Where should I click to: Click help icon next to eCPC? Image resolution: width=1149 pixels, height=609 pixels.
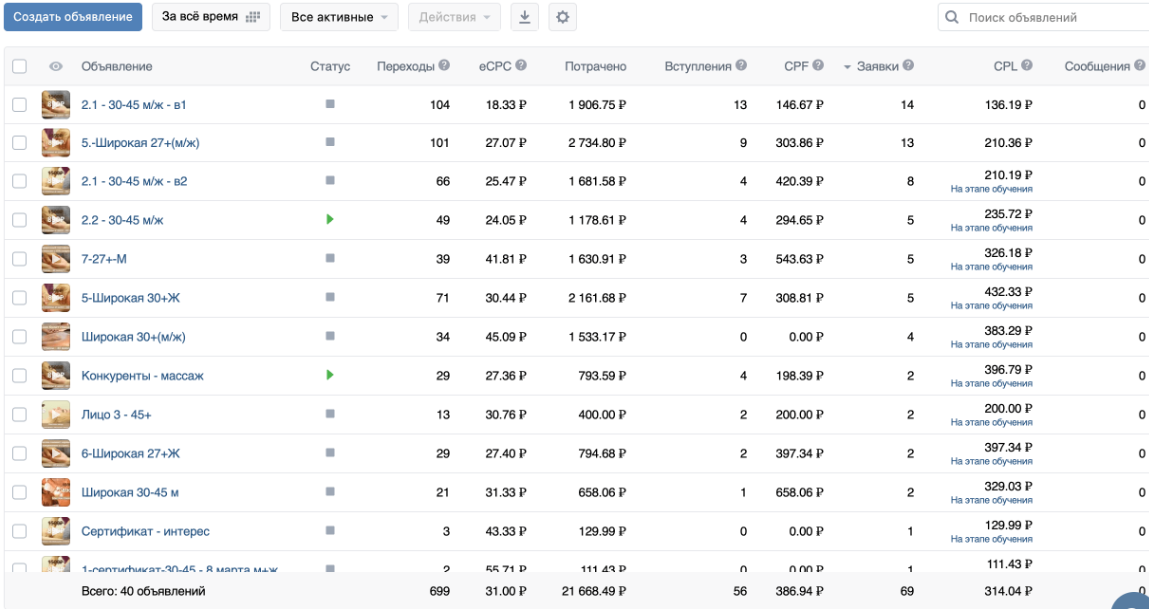[521, 66]
